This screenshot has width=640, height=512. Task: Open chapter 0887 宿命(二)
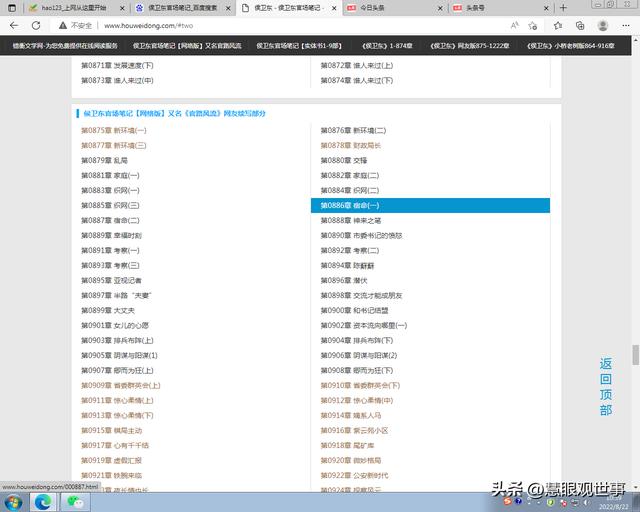tap(110, 220)
